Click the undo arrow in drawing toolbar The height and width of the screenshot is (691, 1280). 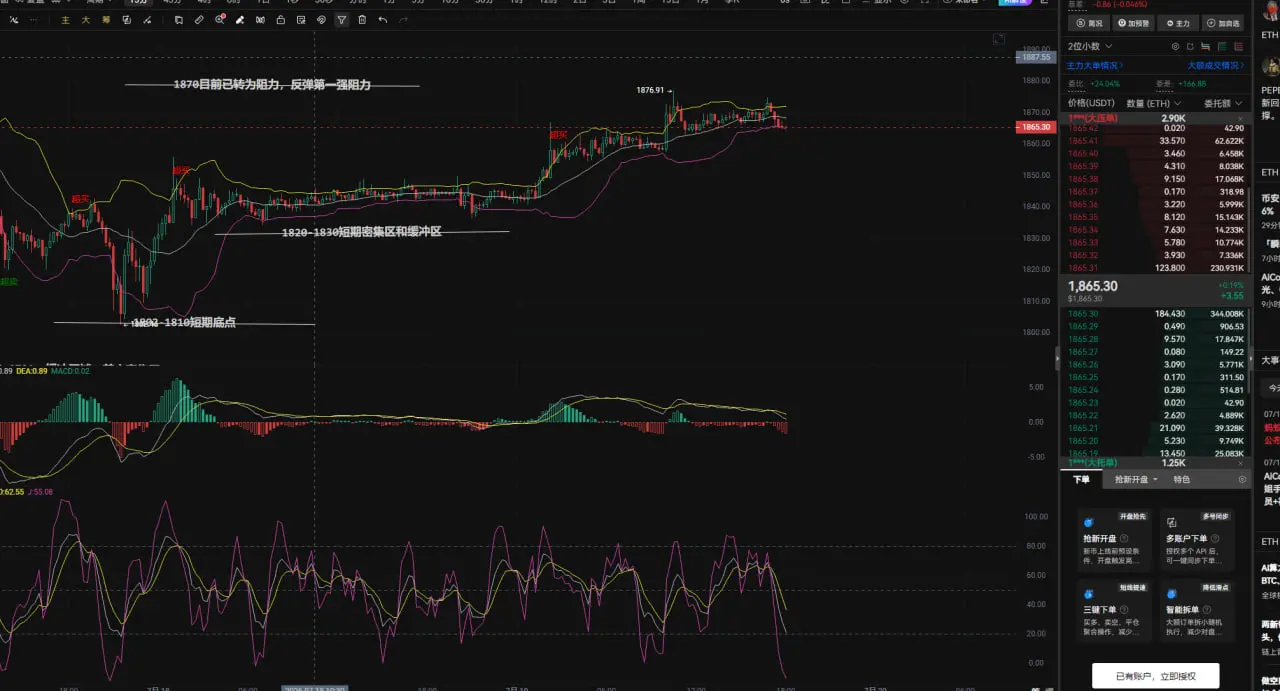[383, 20]
